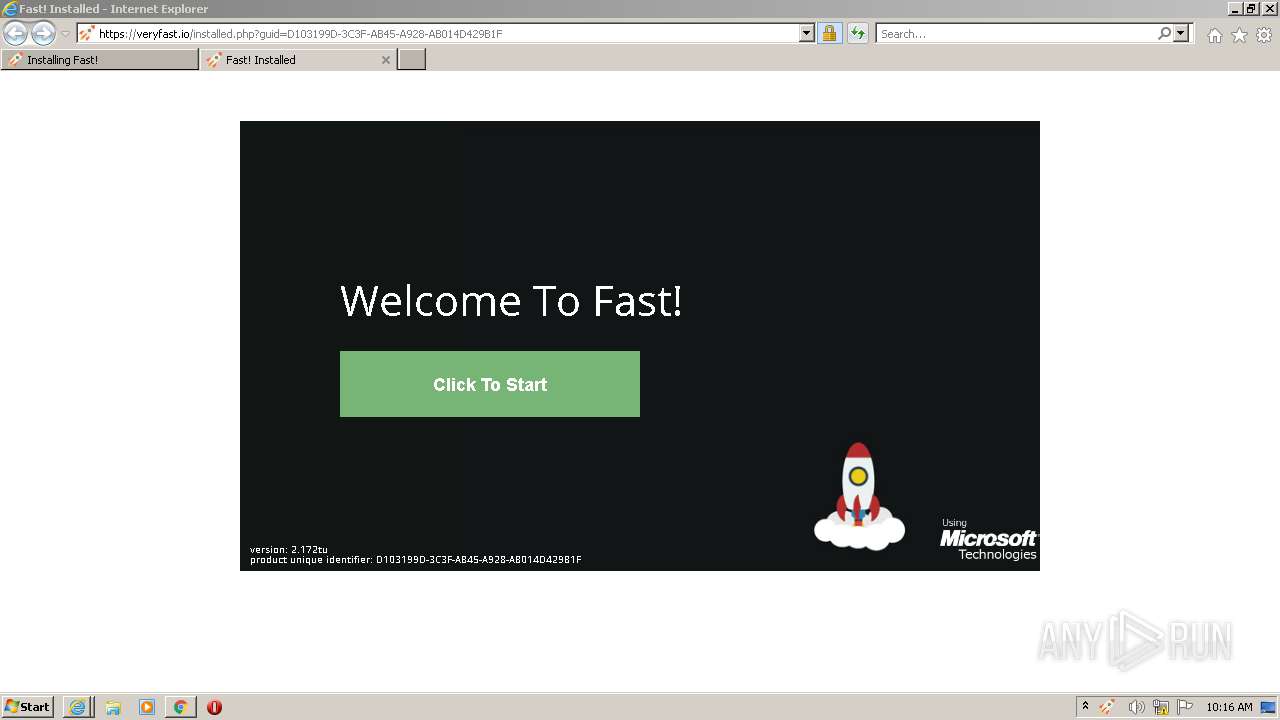Click the Microsoft Technologies logo
The image size is (1280, 720).
(x=988, y=540)
